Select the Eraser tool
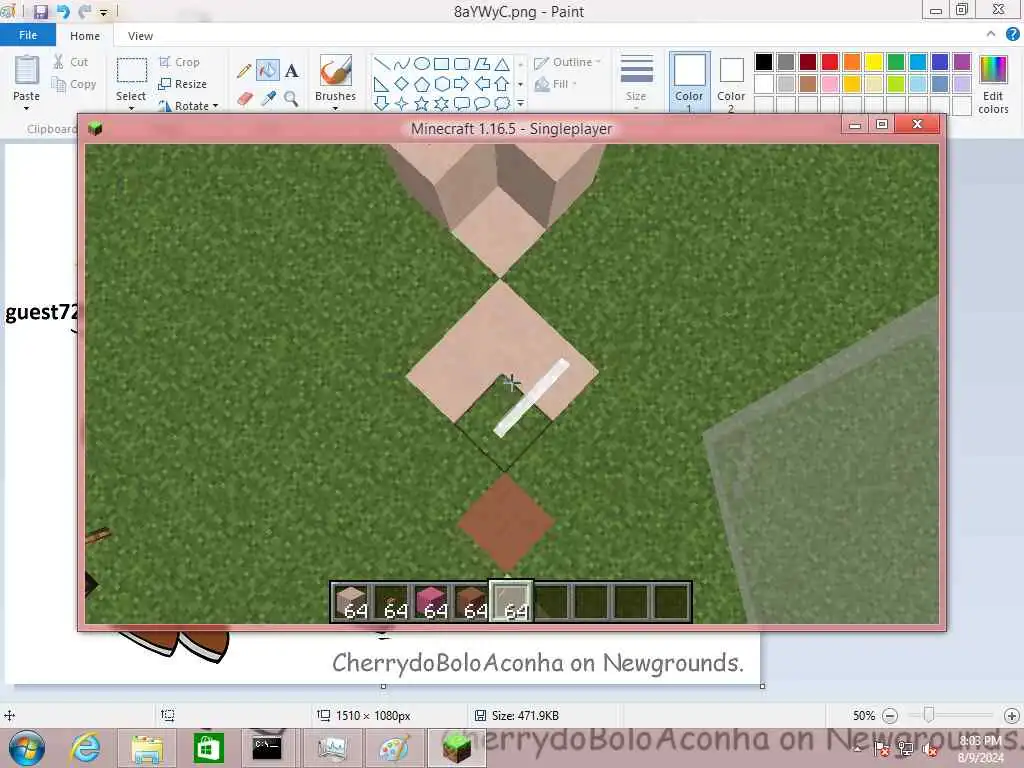Viewport: 1024px width, 768px height. click(244, 99)
